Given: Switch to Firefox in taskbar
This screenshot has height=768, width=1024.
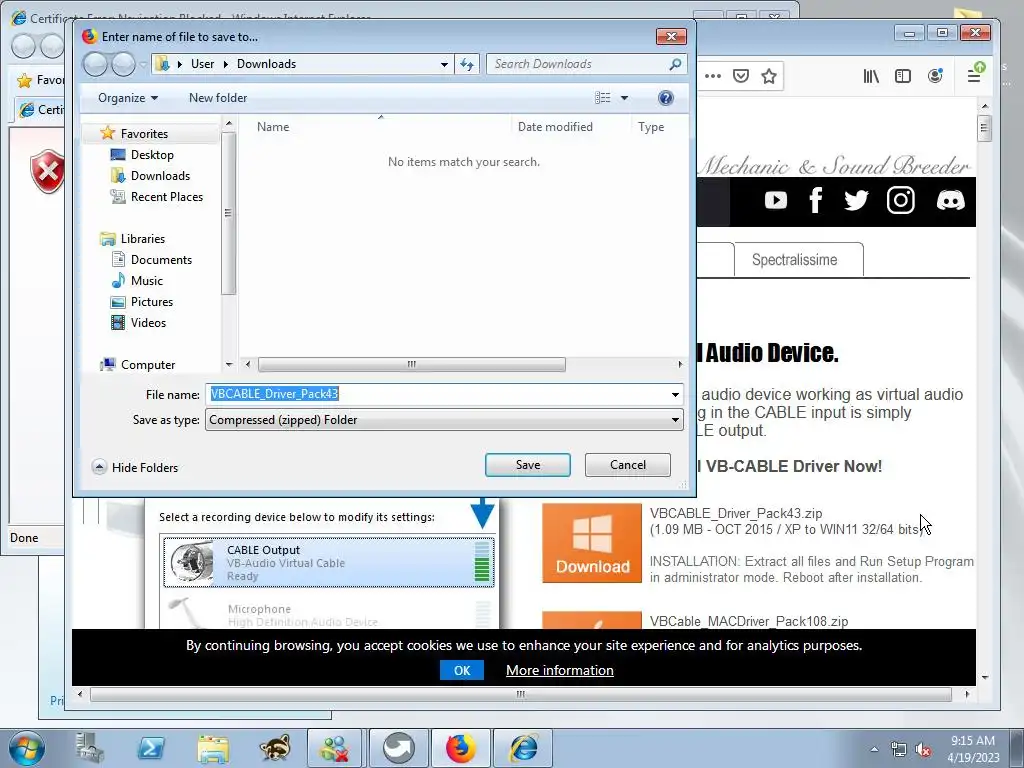Looking at the screenshot, I should click(460, 748).
